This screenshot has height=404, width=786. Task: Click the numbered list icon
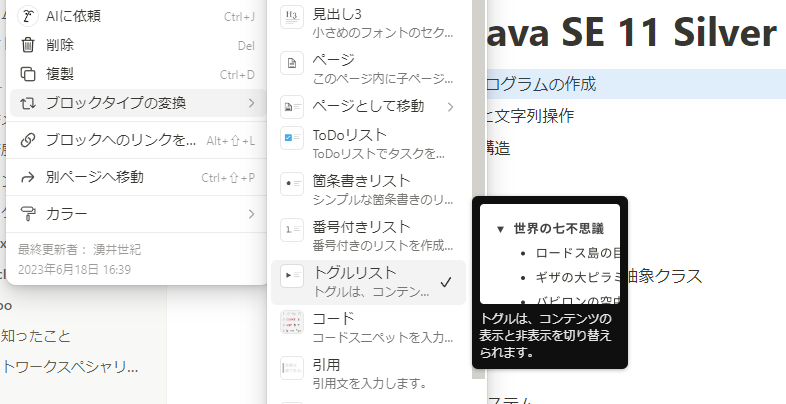click(x=292, y=230)
